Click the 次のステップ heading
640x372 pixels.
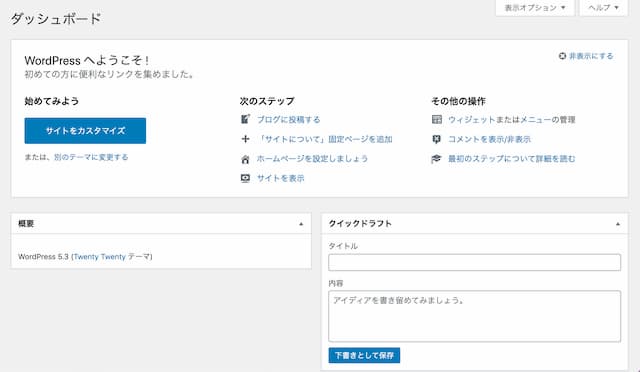(x=267, y=101)
